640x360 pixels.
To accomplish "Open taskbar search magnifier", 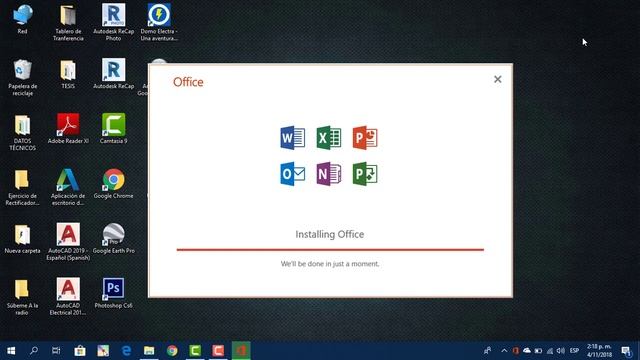I will click(x=34, y=351).
